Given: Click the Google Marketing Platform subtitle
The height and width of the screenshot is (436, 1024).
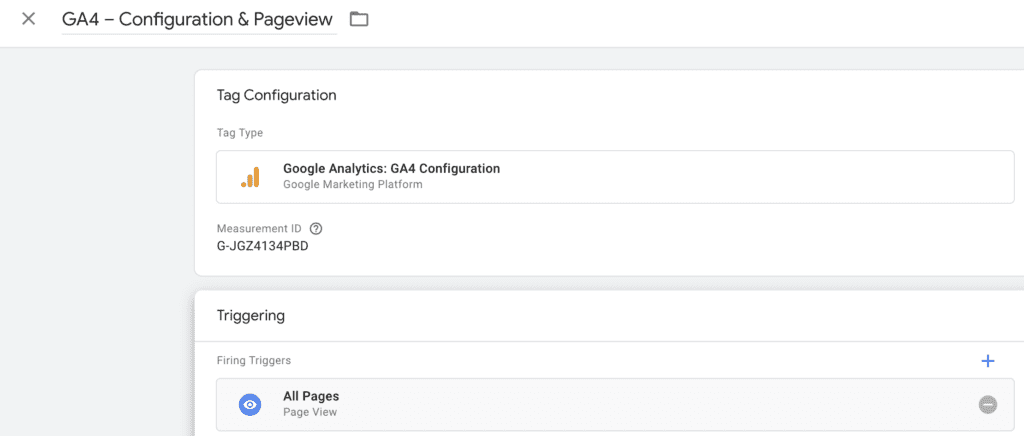Looking at the screenshot, I should point(353,185).
